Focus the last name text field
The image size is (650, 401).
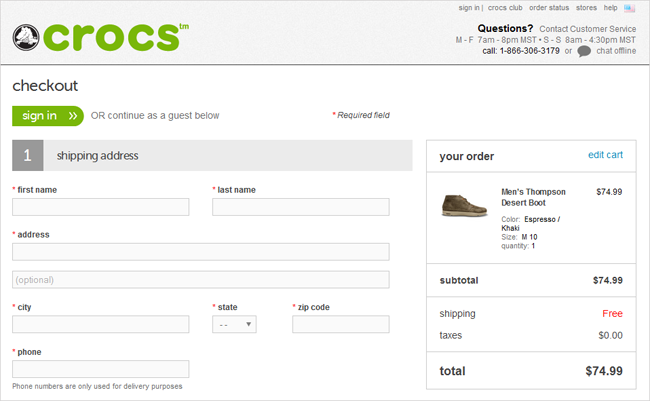[x=301, y=207]
